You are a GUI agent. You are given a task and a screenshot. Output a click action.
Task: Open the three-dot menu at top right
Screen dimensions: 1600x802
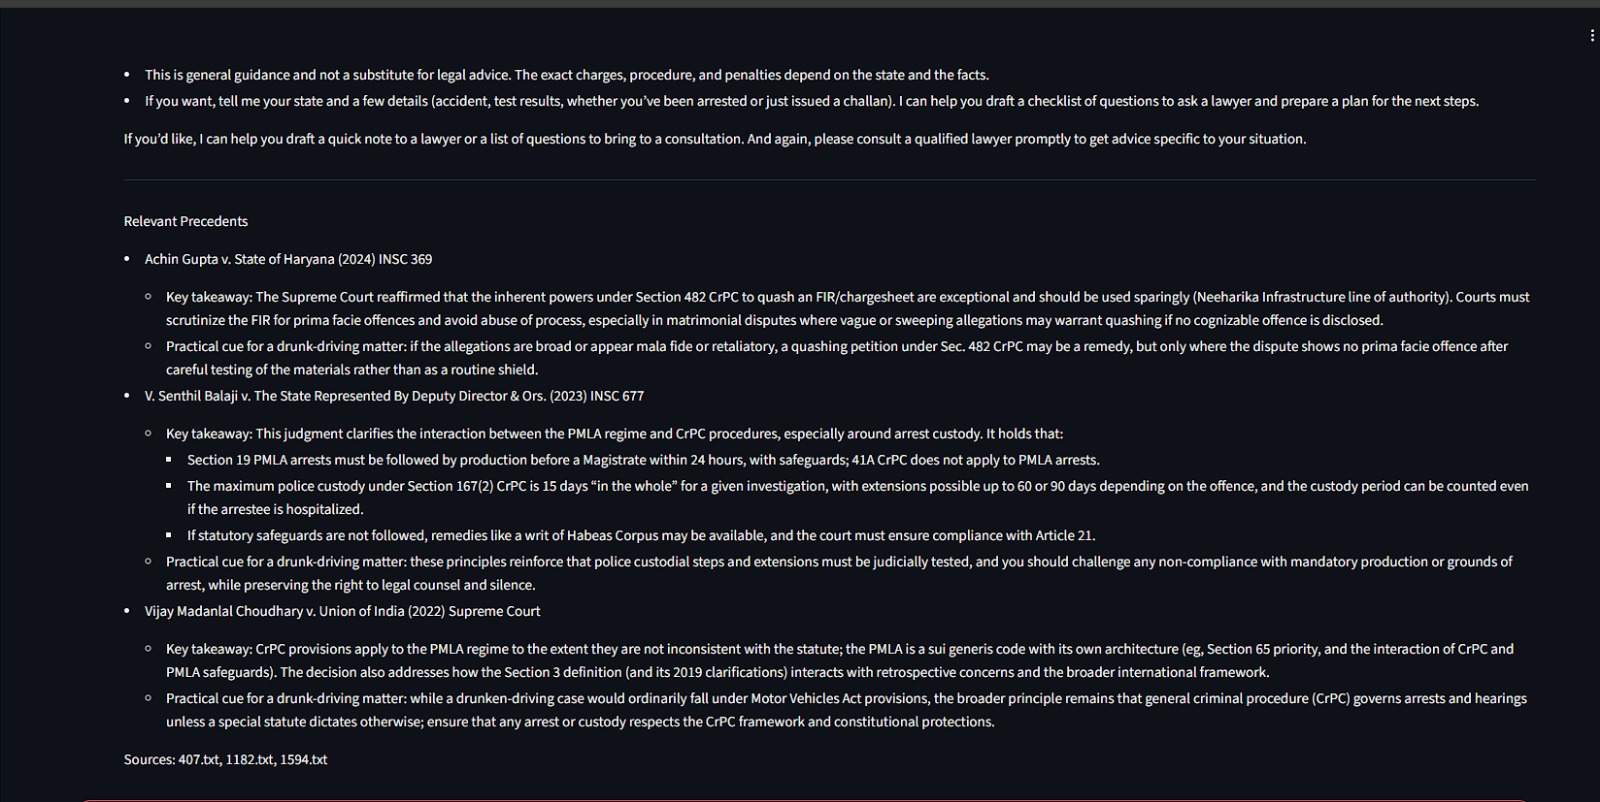pos(1591,36)
